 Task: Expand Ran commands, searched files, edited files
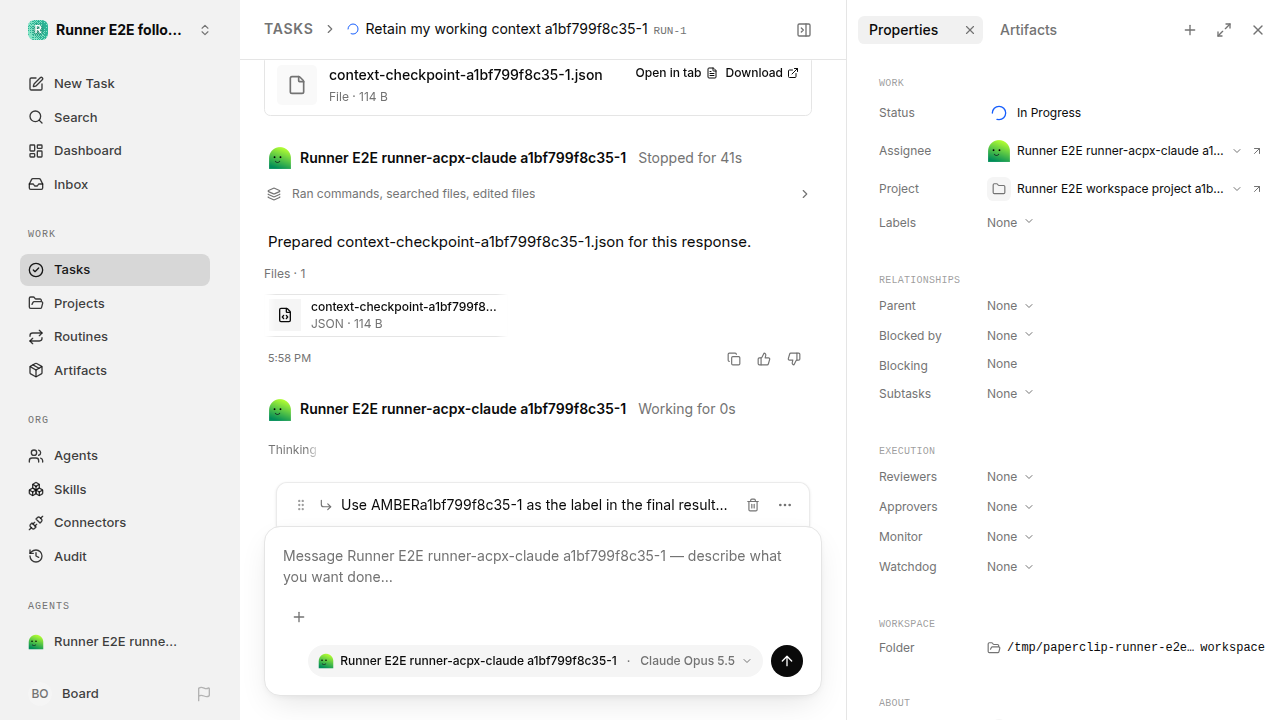(x=538, y=194)
